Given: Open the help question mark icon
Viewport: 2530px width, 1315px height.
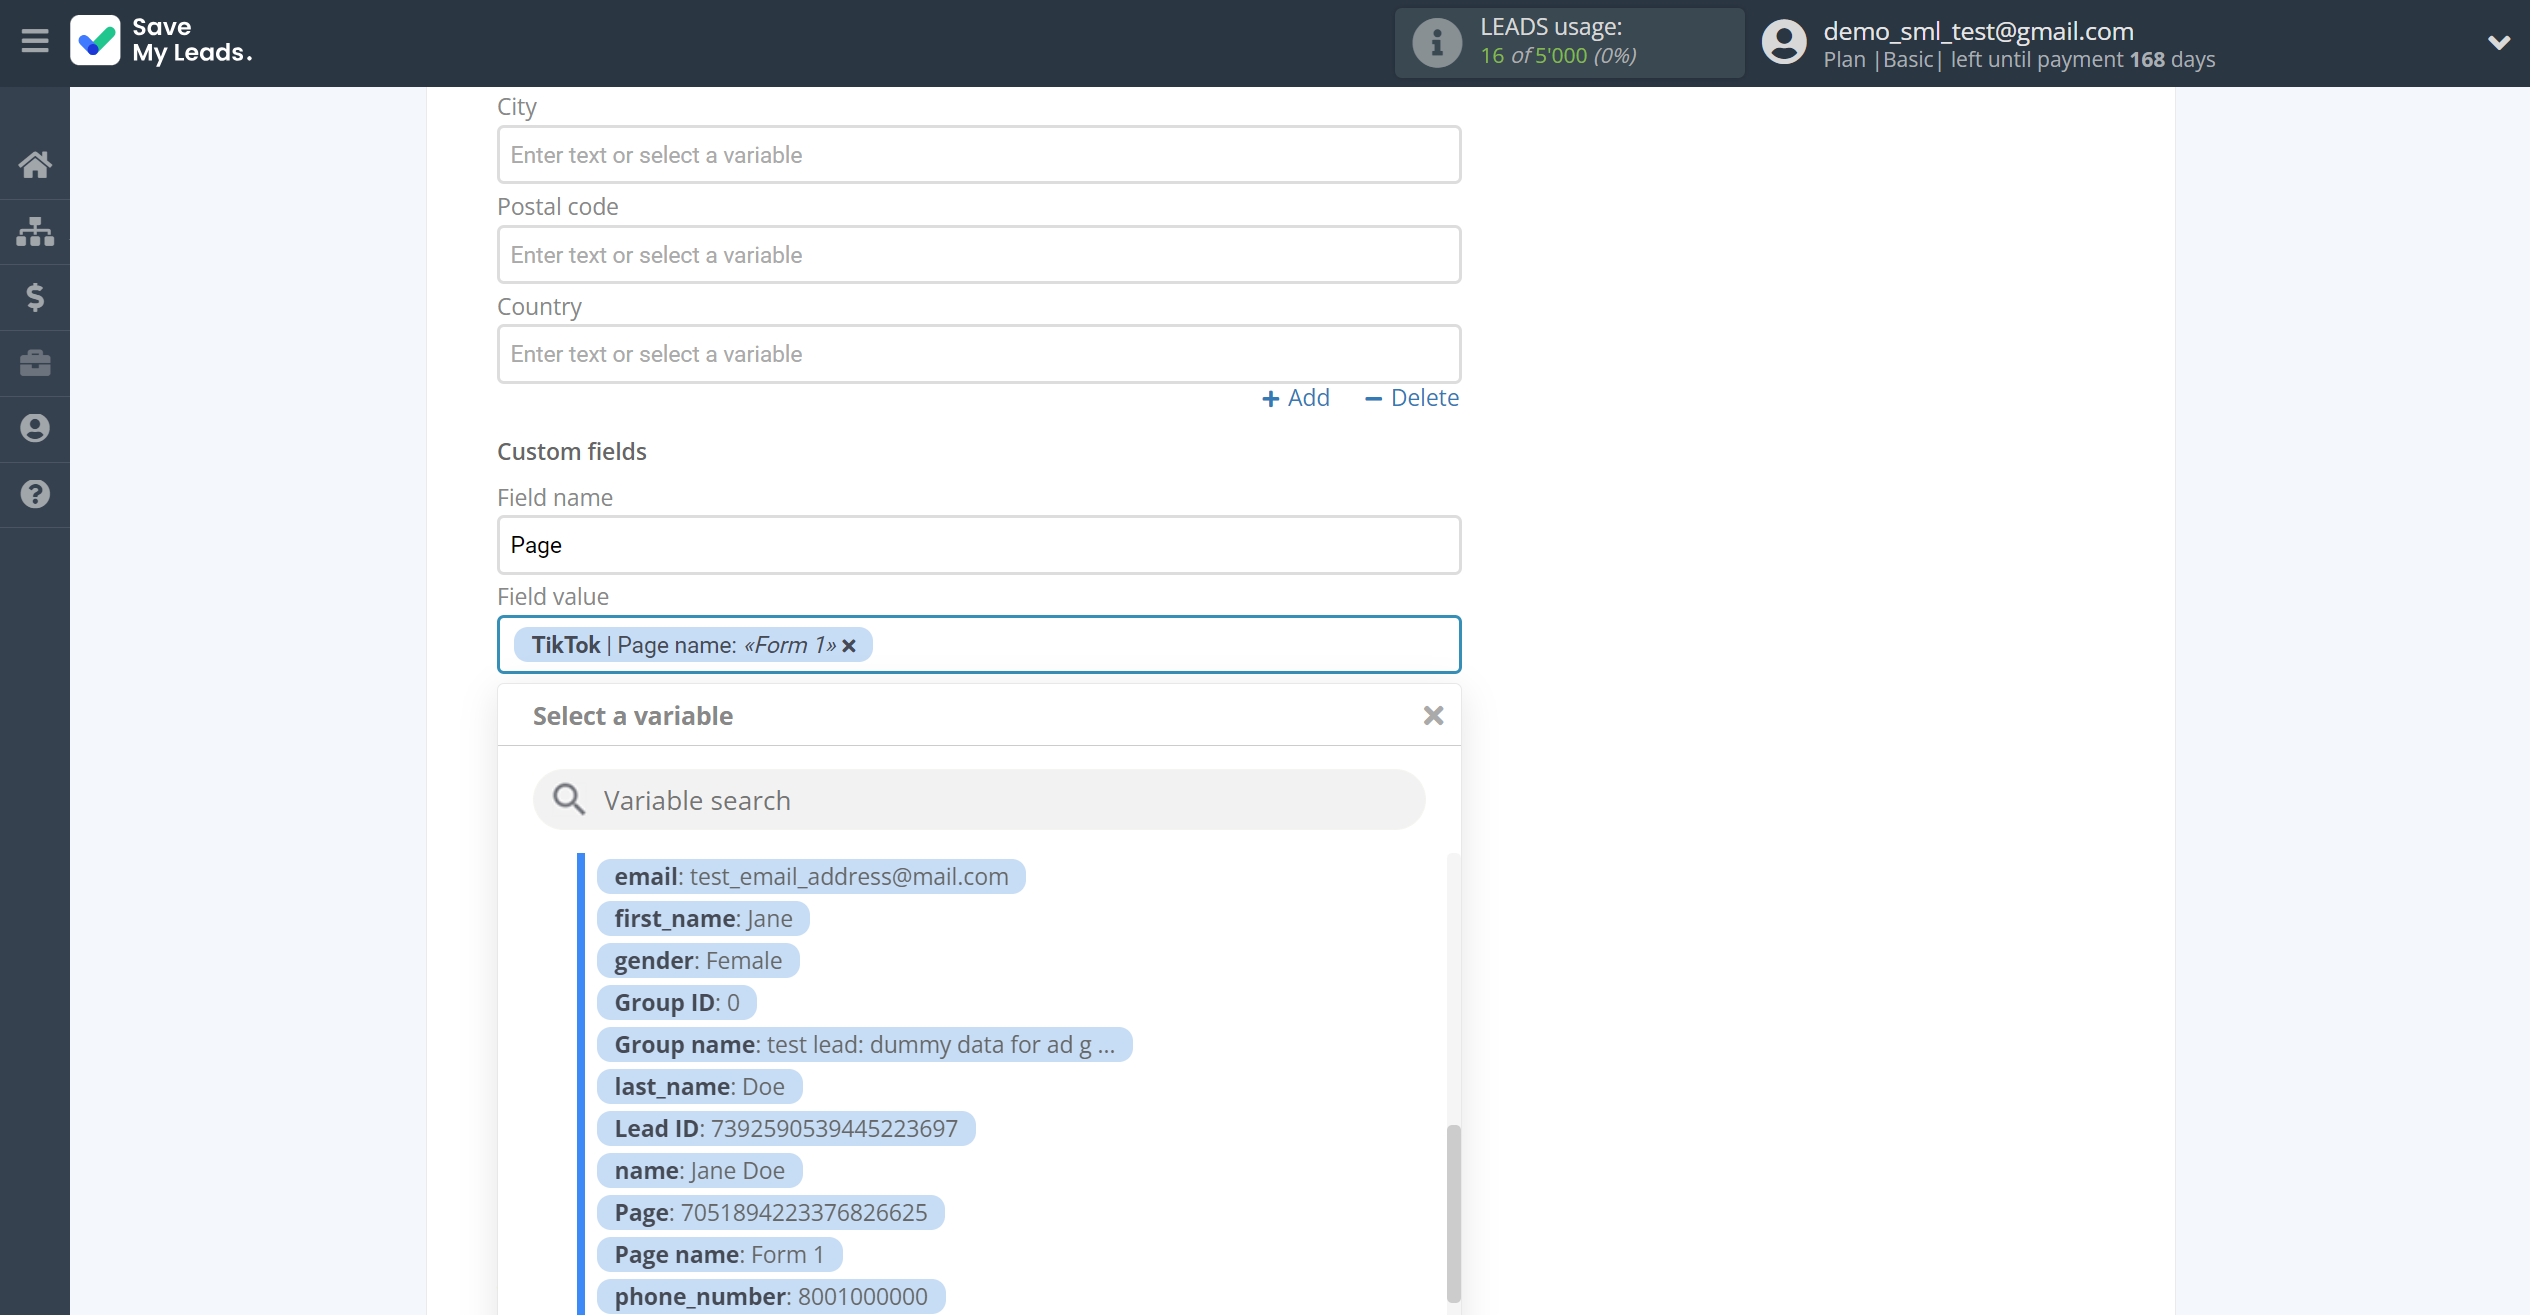Looking at the screenshot, I should click(35, 494).
